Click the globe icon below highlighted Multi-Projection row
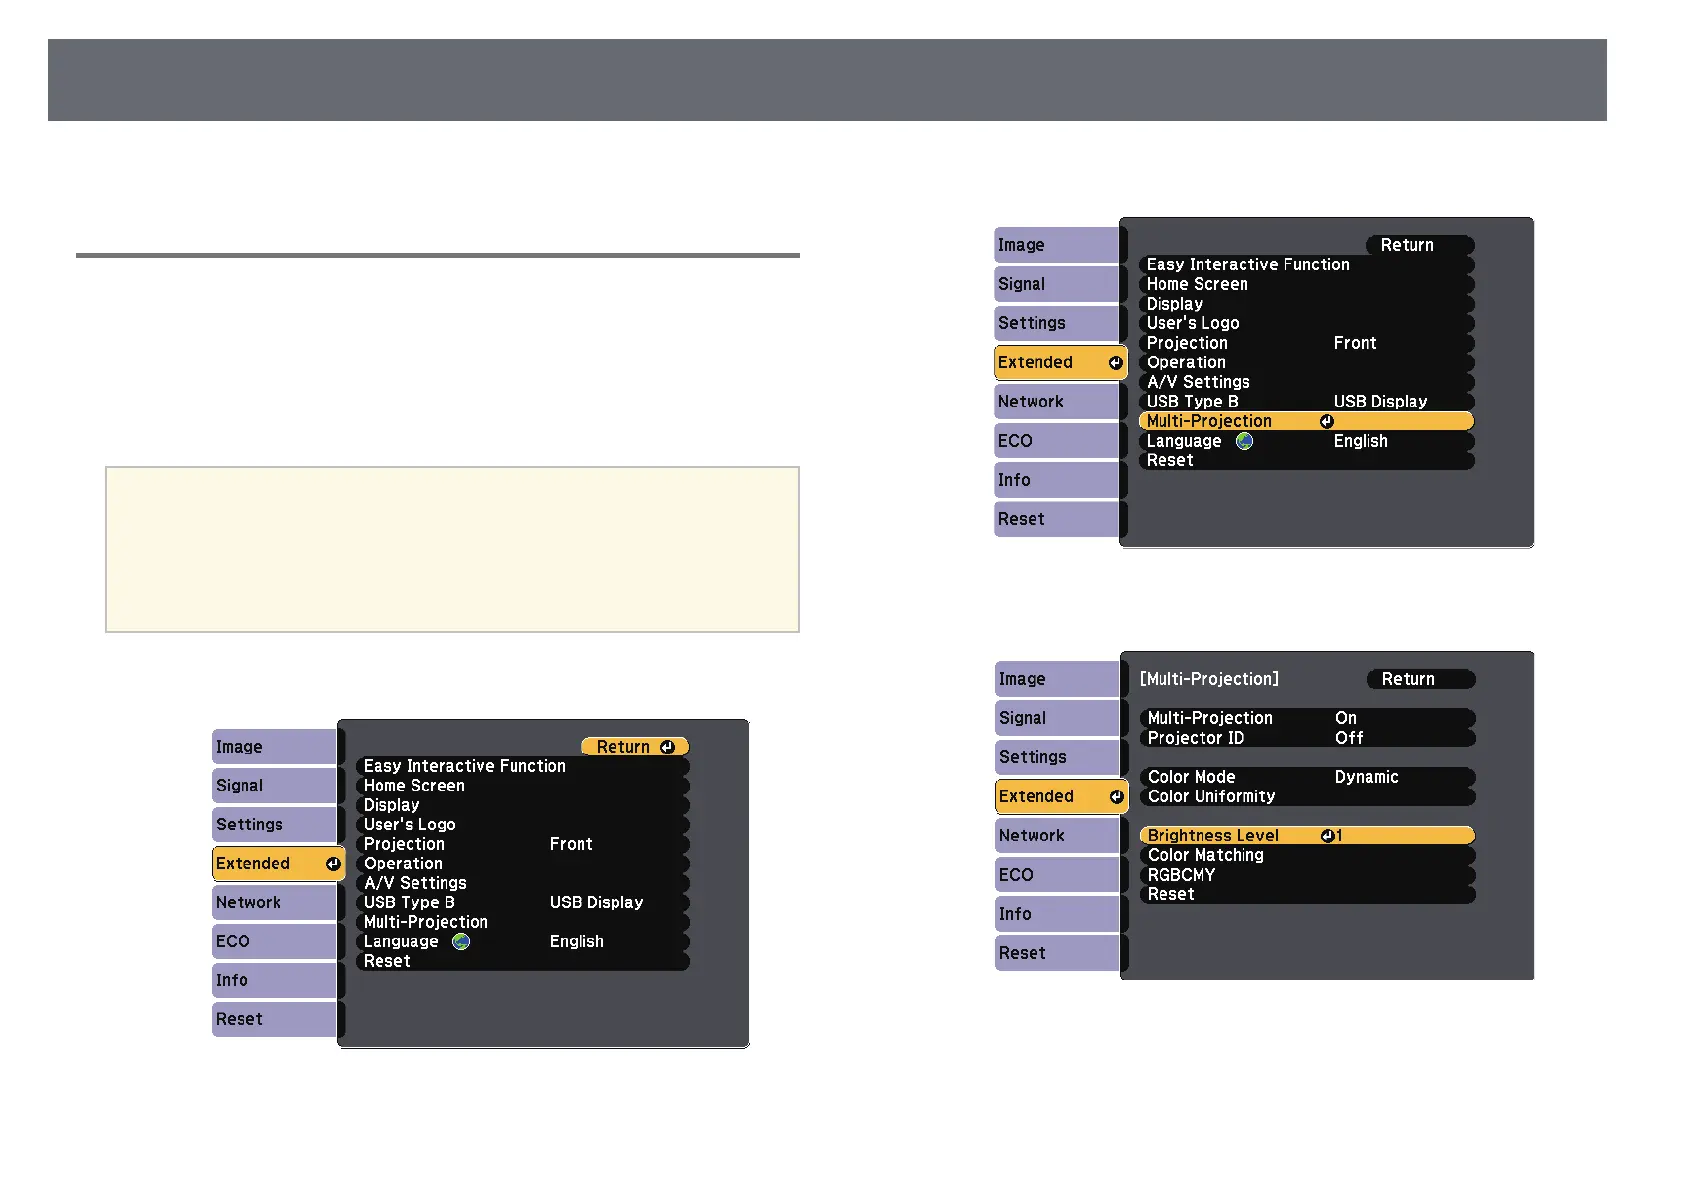Viewport: 1684px width, 1190px height. (1244, 441)
